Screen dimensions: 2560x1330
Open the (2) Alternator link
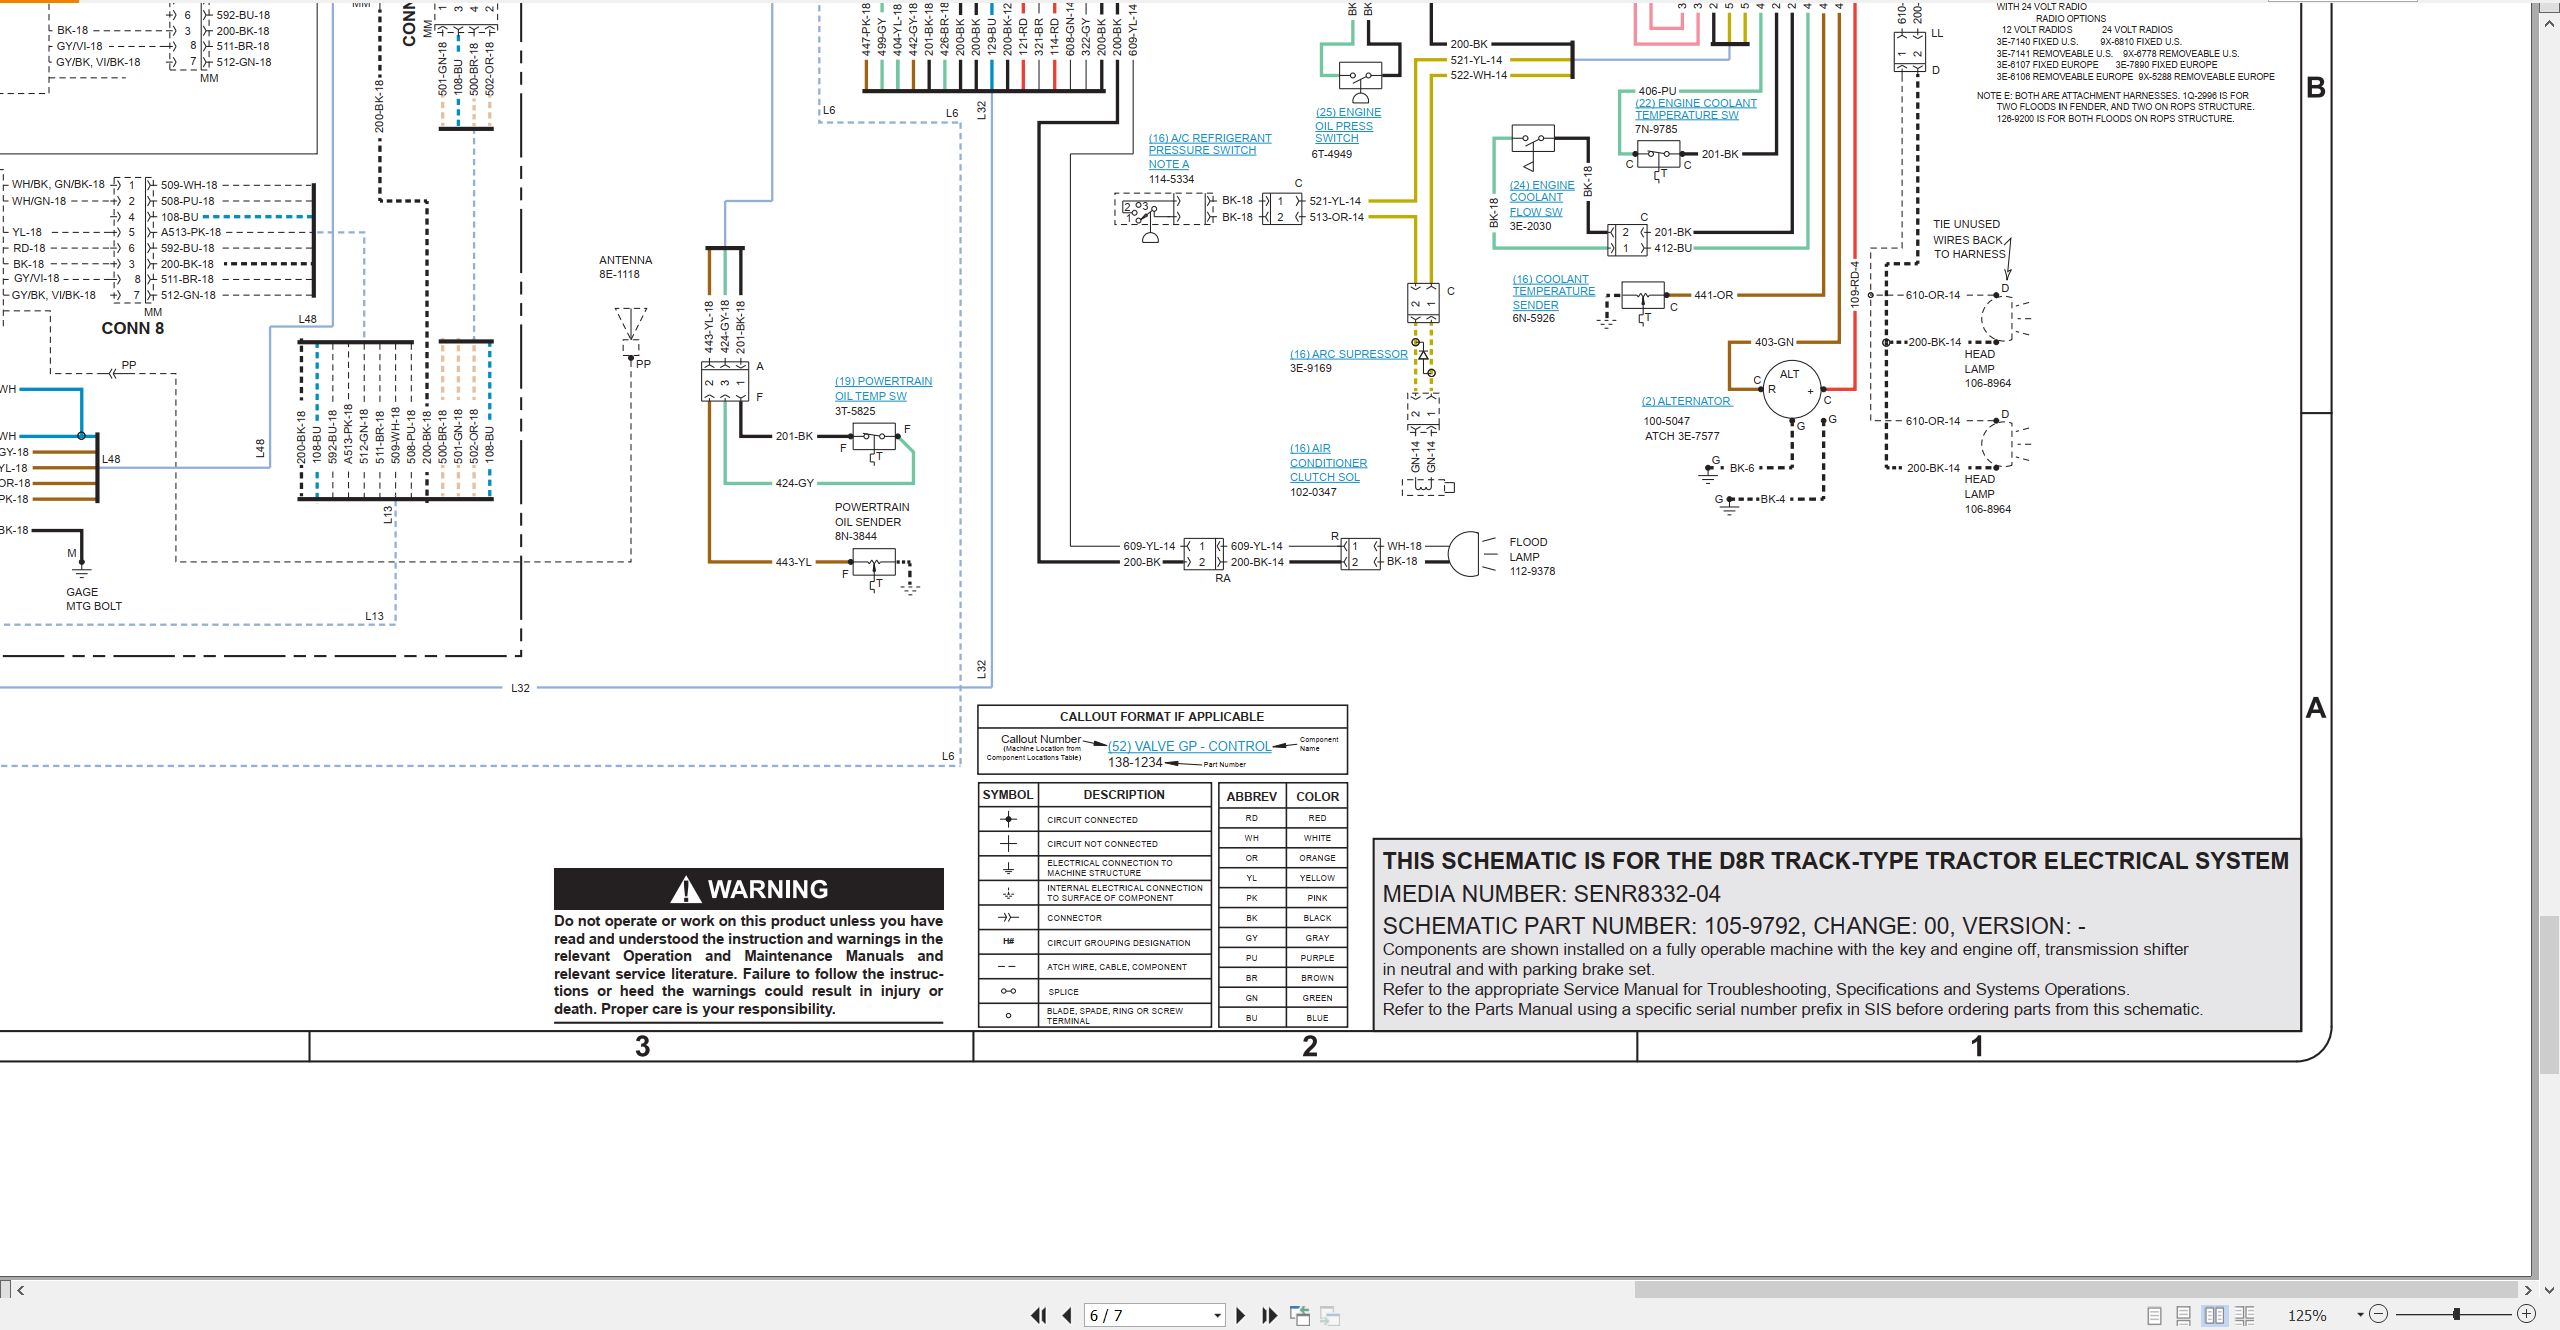pyautogui.click(x=1686, y=401)
